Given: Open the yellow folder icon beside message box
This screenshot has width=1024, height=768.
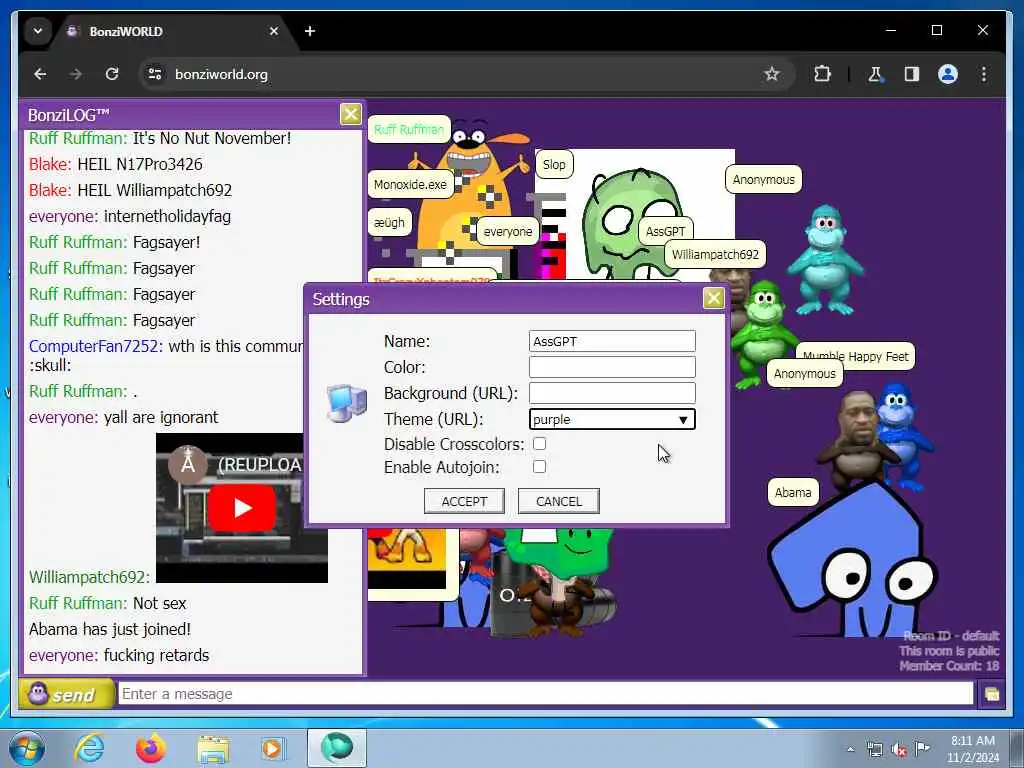Looking at the screenshot, I should (x=991, y=694).
